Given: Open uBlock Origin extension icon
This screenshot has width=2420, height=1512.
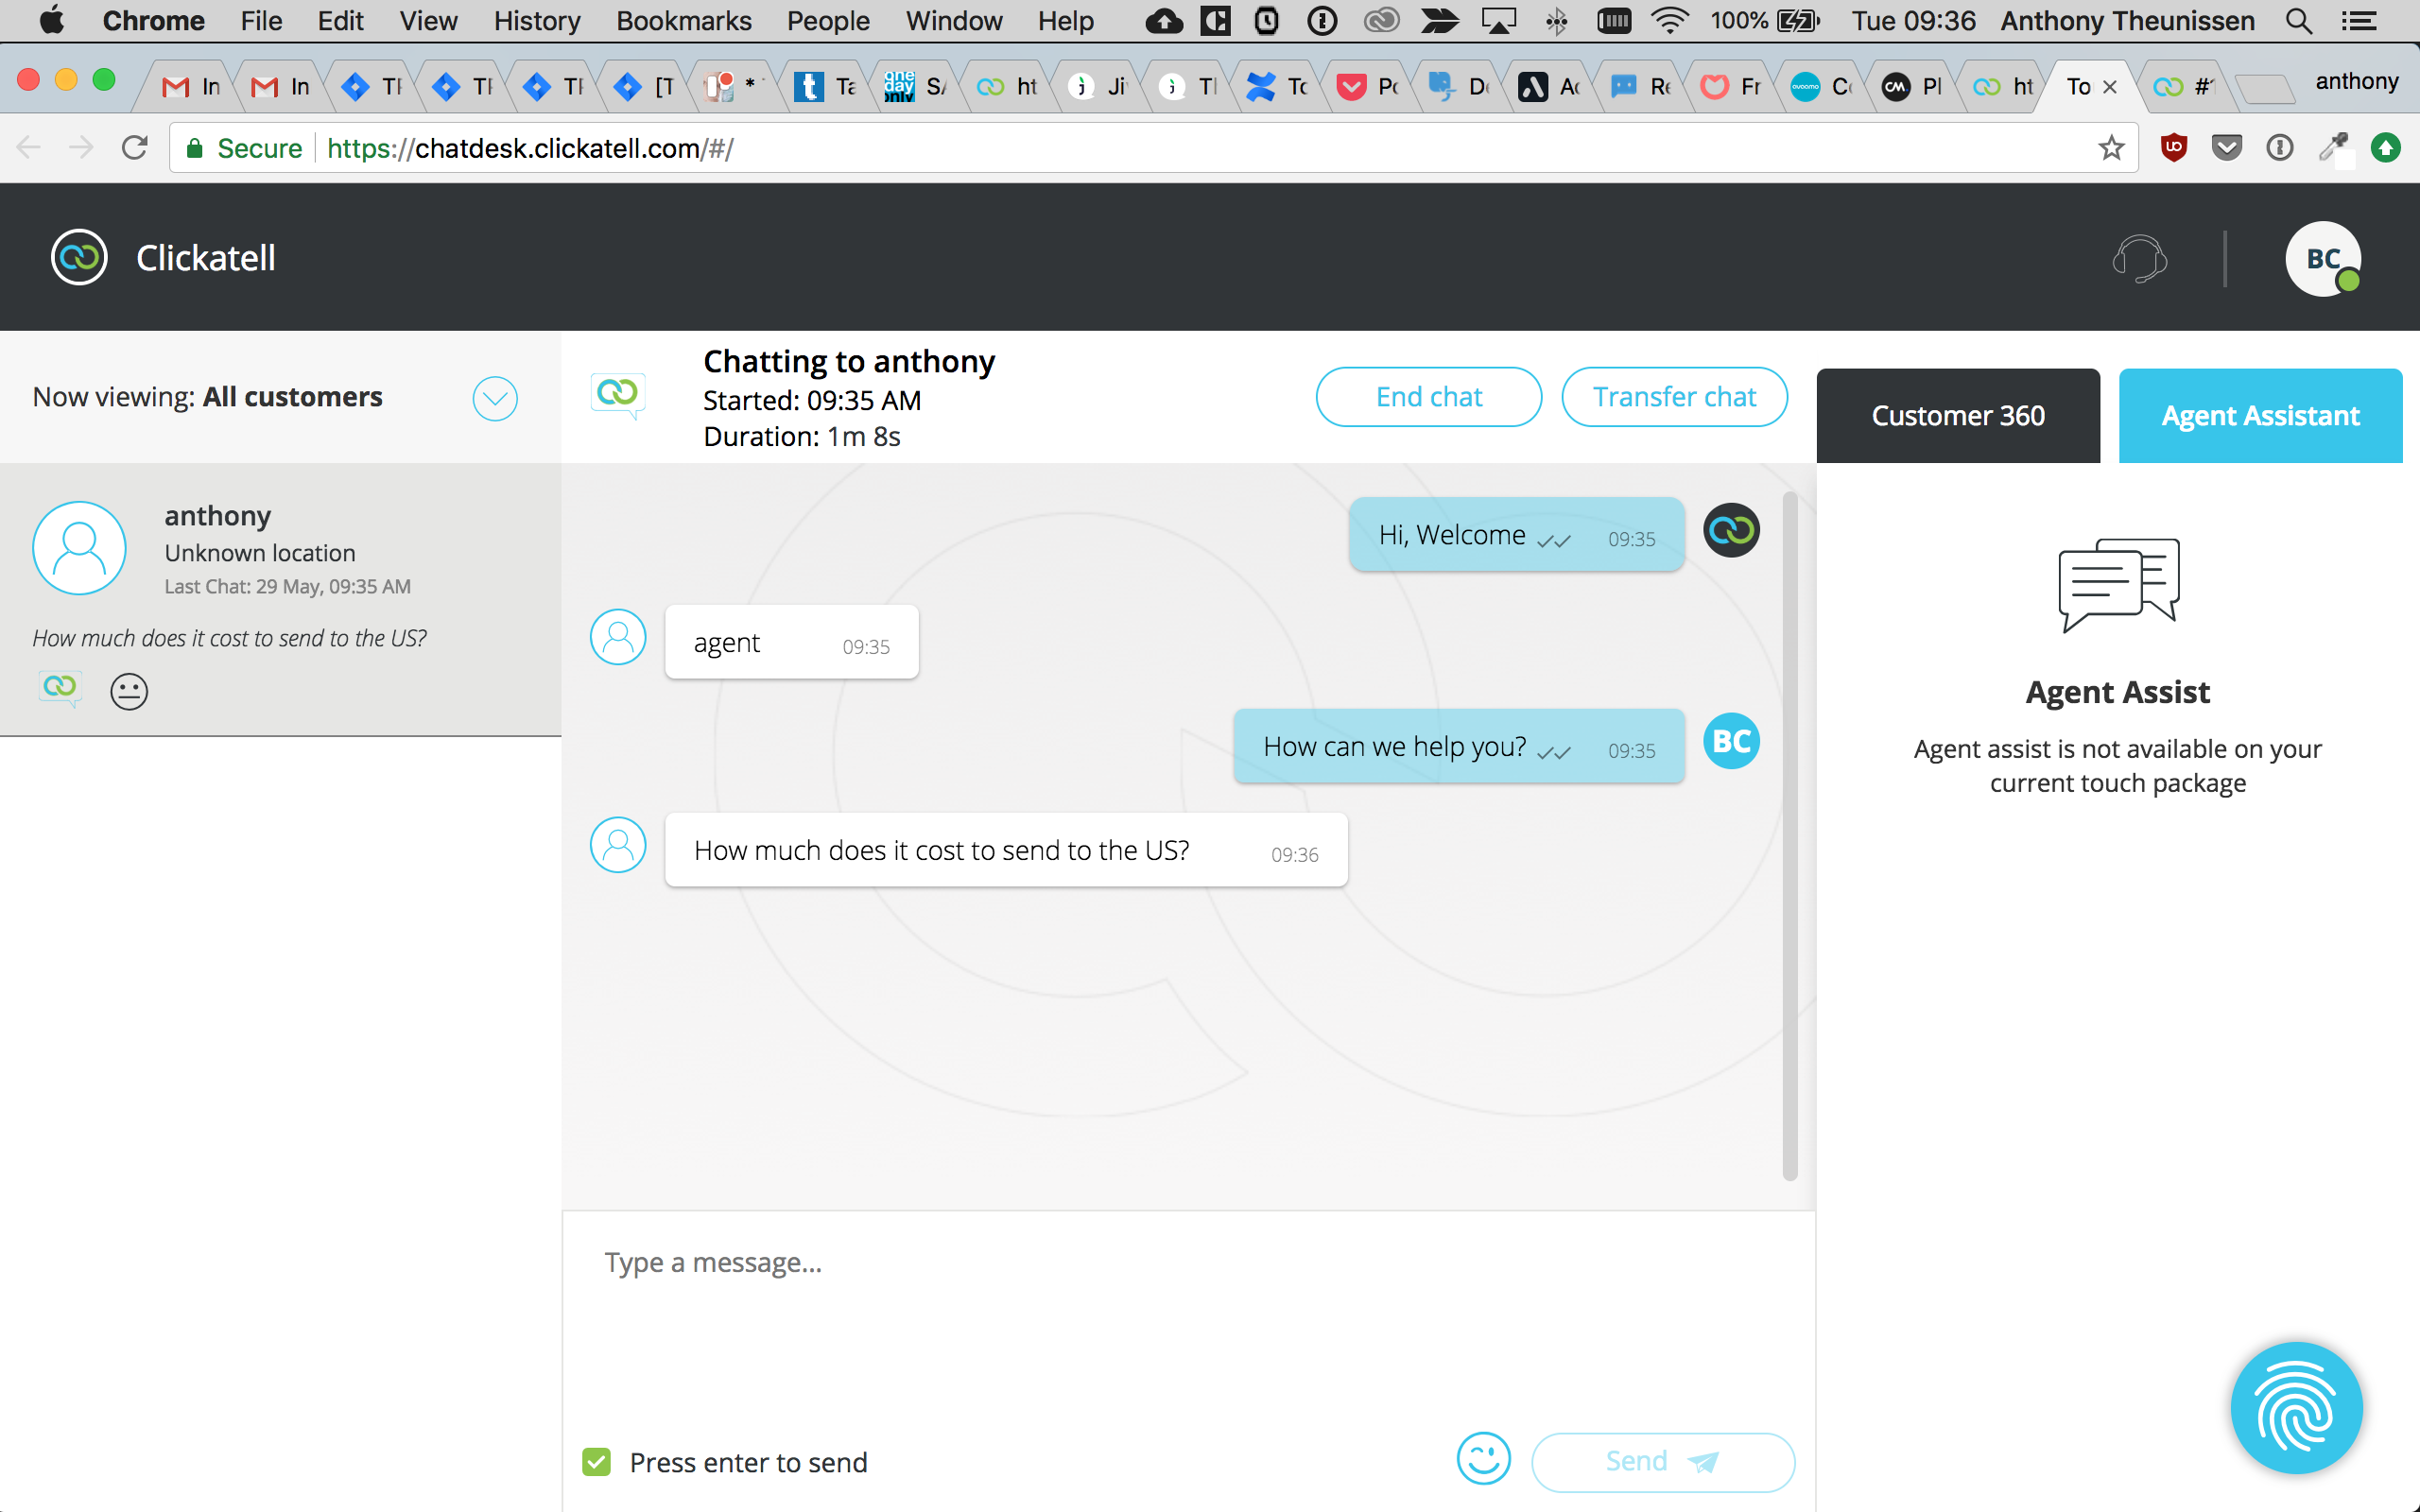Looking at the screenshot, I should [2173, 148].
